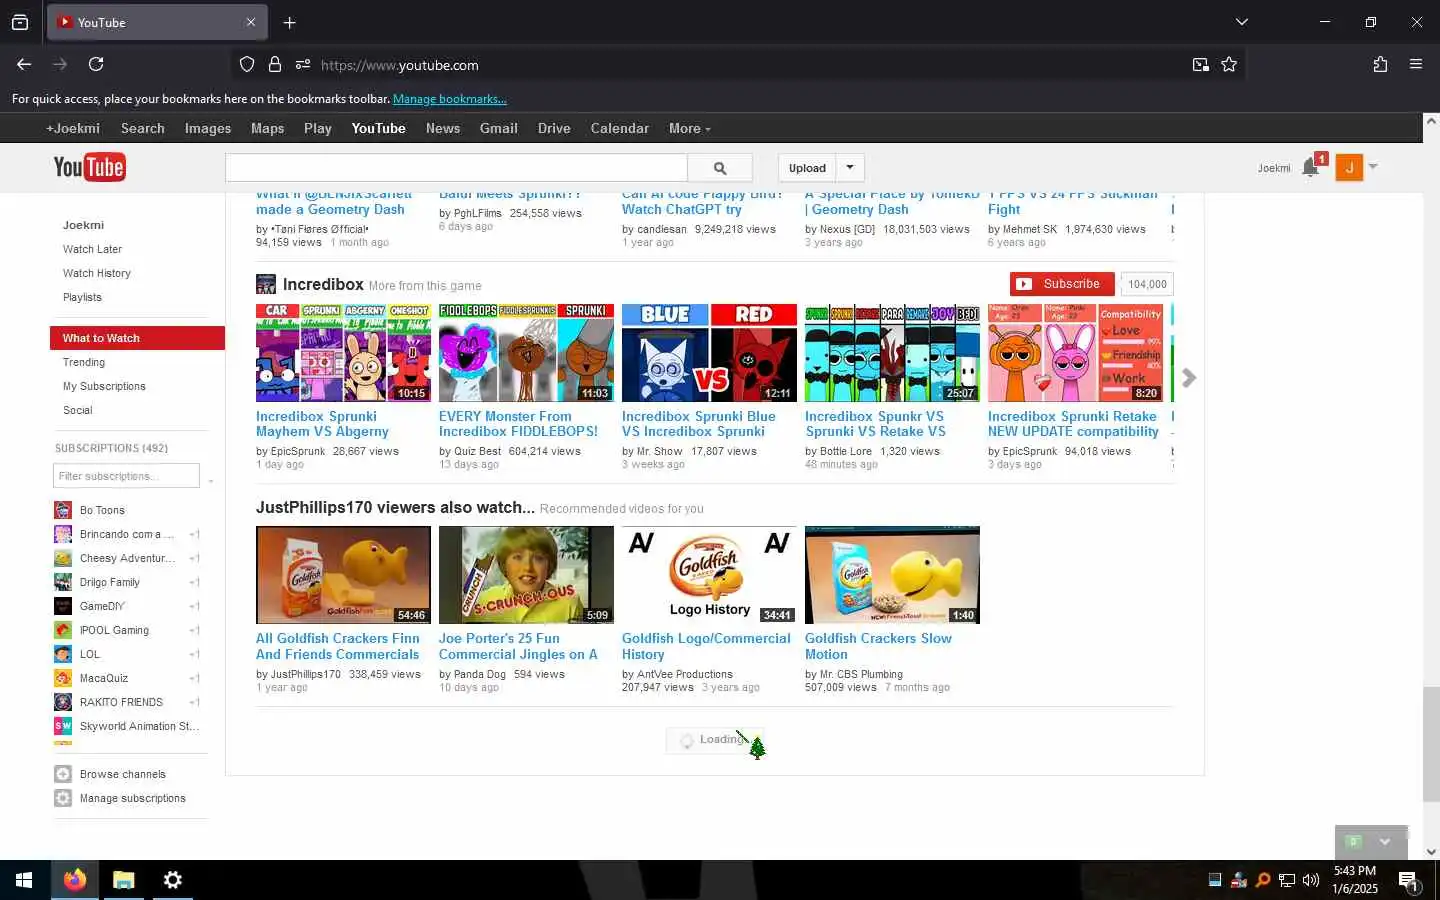Click the page vertical scrollbar thumb
This screenshot has width=1440, height=900.
tap(1431, 743)
